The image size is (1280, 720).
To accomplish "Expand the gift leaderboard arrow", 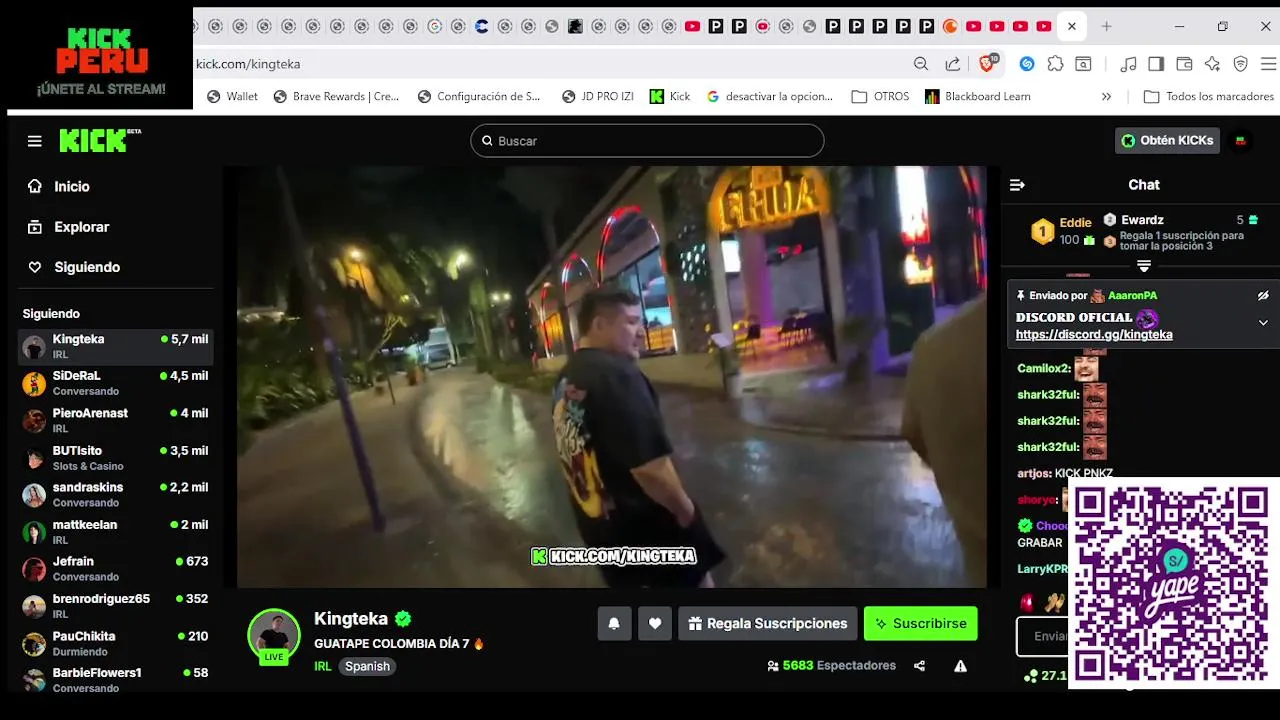I will [1144, 266].
